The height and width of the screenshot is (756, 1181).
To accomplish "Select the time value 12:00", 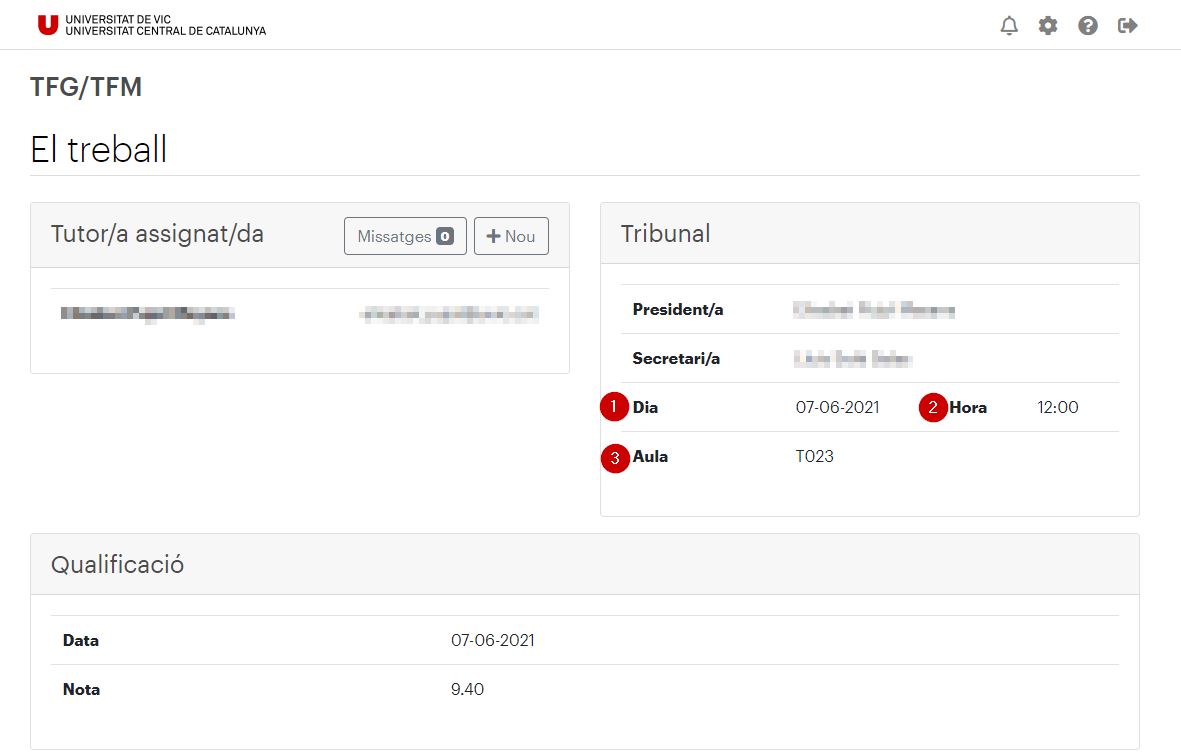I will [x=1057, y=407].
